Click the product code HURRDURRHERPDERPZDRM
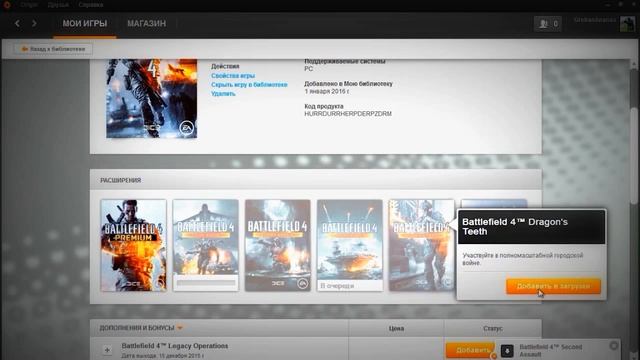640x360 pixels. [x=348, y=114]
